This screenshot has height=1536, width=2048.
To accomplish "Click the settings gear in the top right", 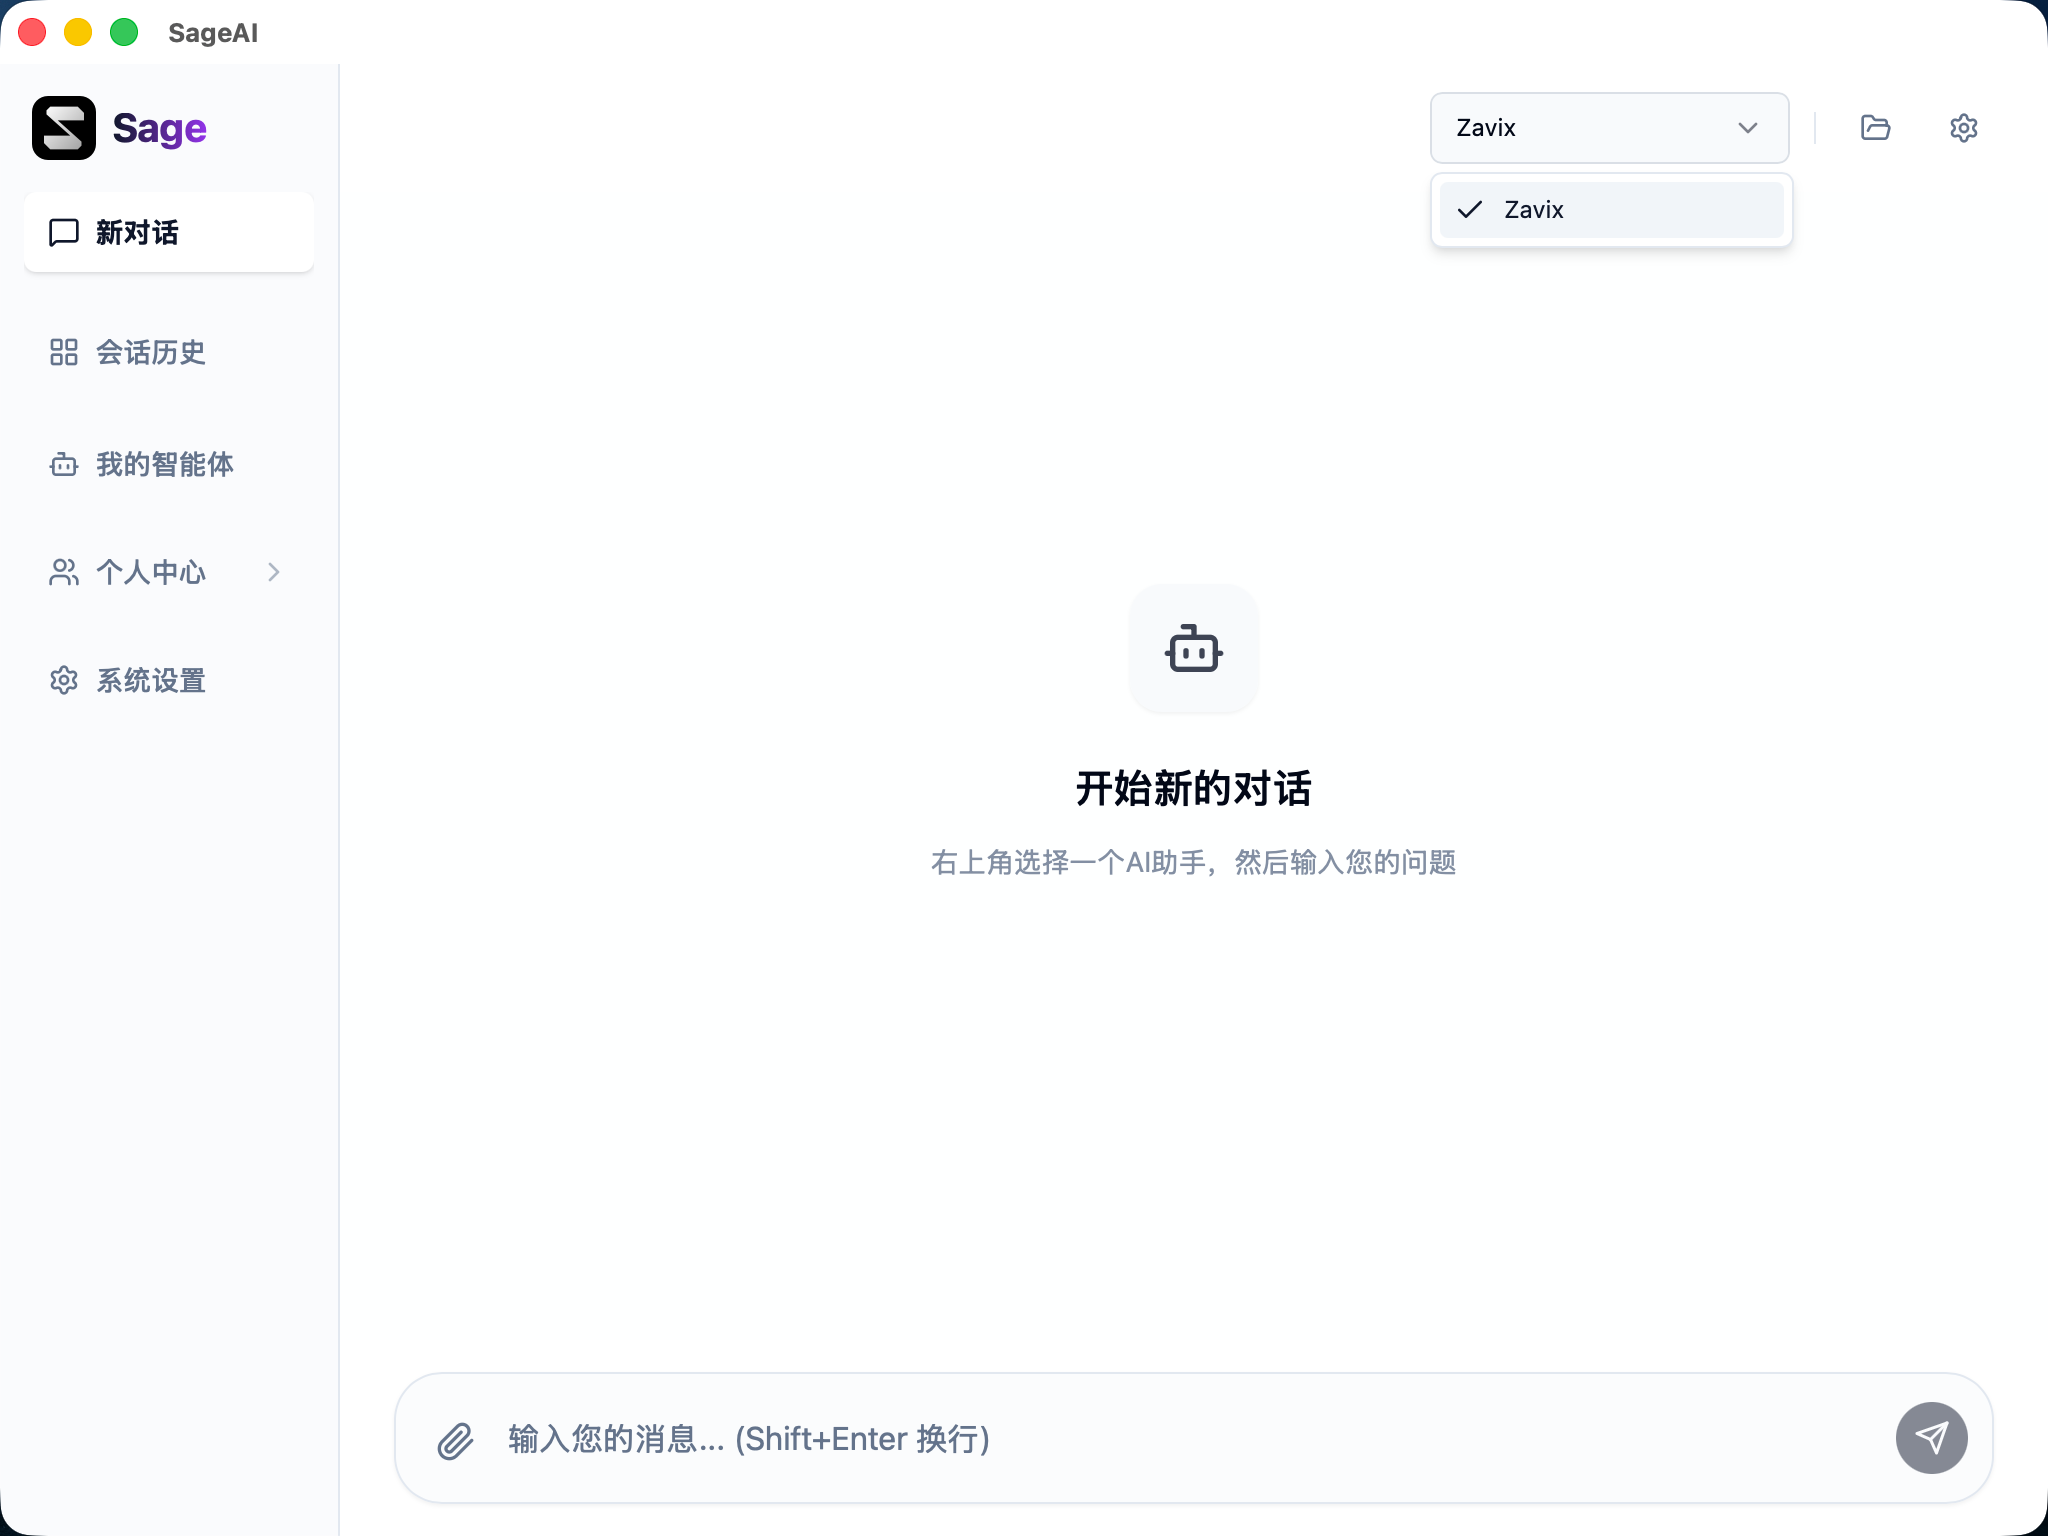I will pos(1963,127).
